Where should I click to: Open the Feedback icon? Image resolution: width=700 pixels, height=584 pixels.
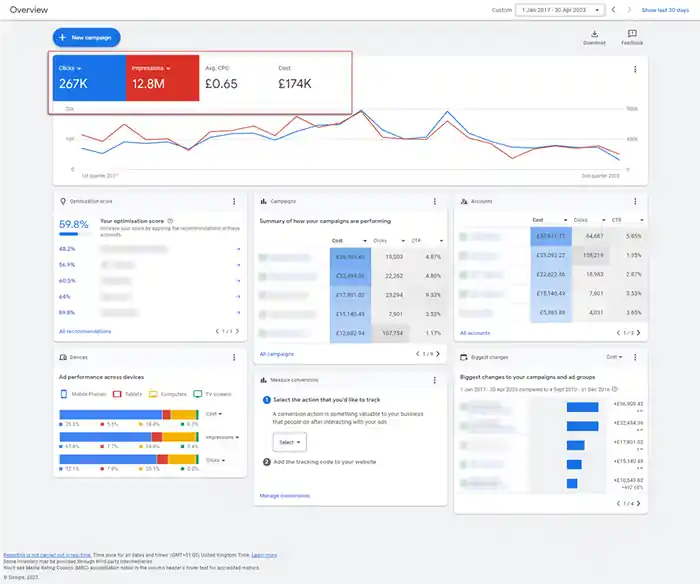[632, 38]
